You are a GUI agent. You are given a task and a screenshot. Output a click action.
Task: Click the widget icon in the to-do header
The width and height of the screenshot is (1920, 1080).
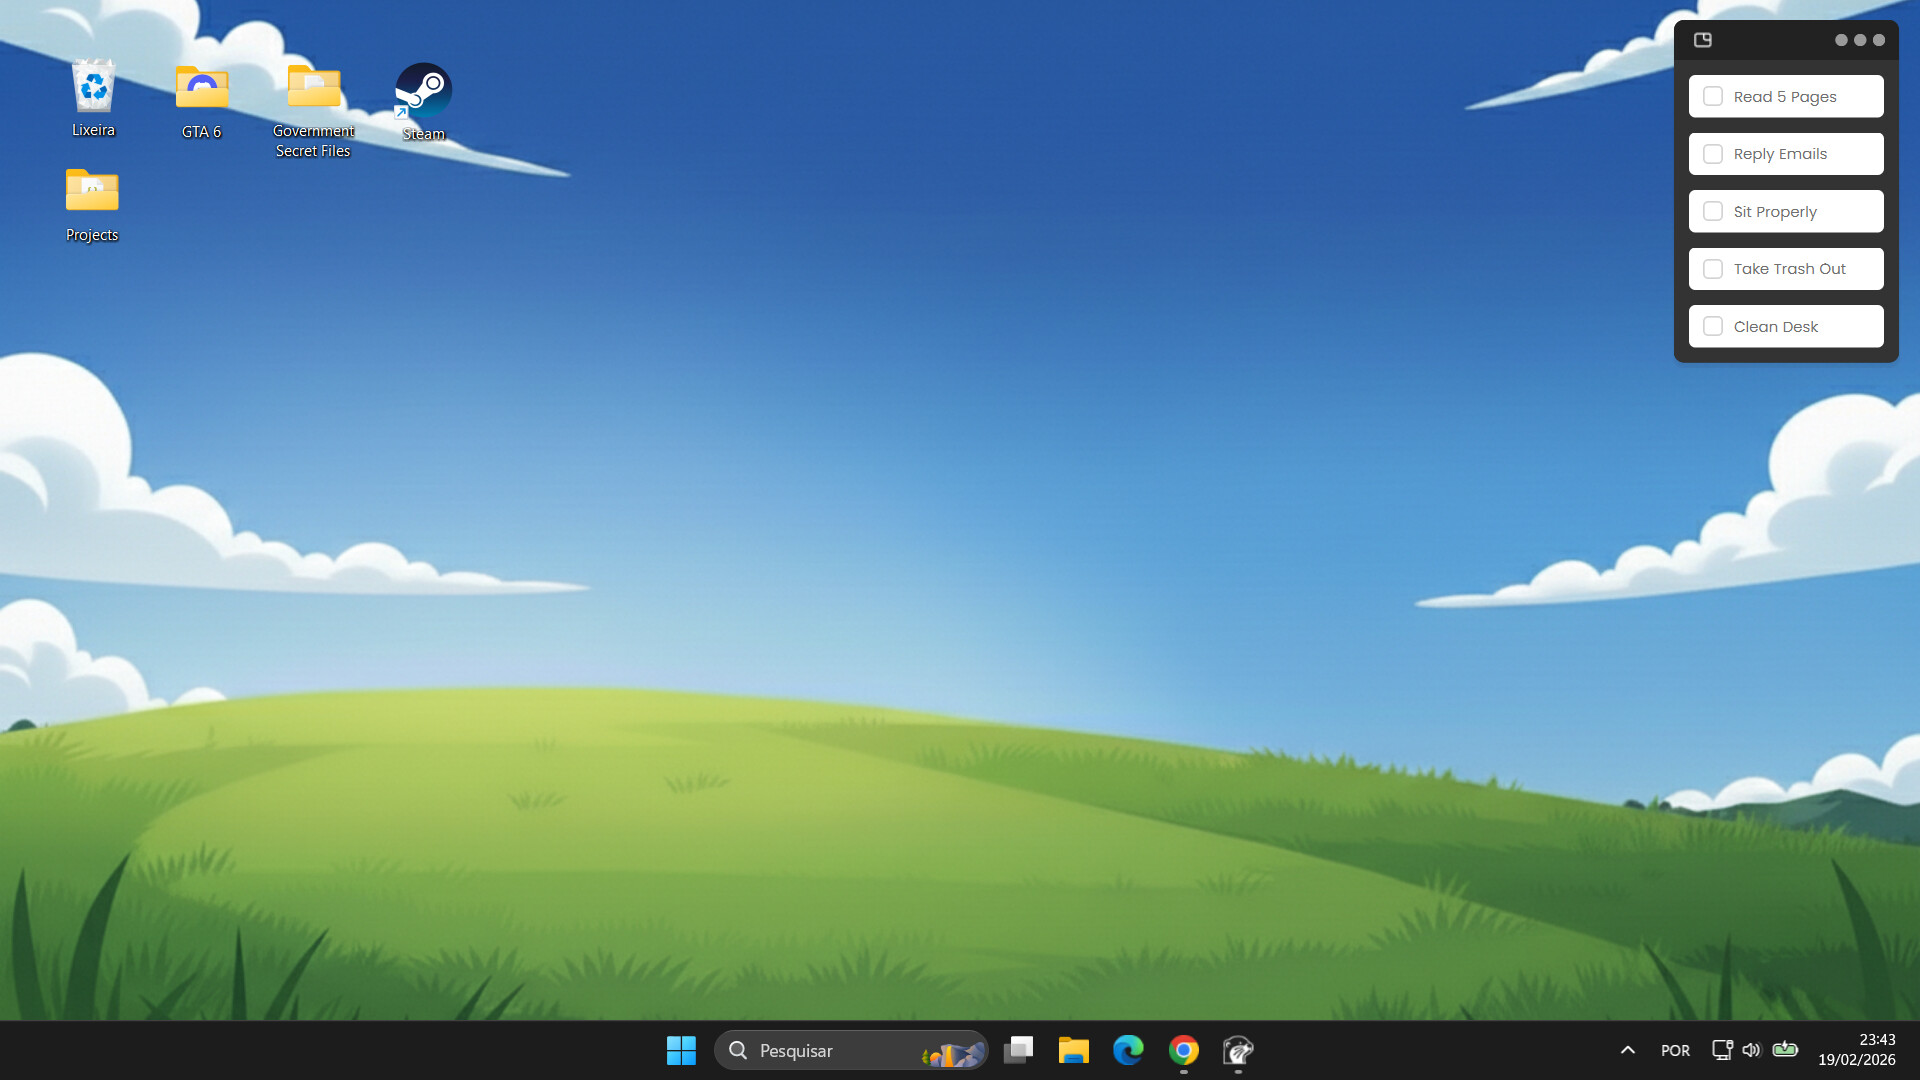[1703, 40]
